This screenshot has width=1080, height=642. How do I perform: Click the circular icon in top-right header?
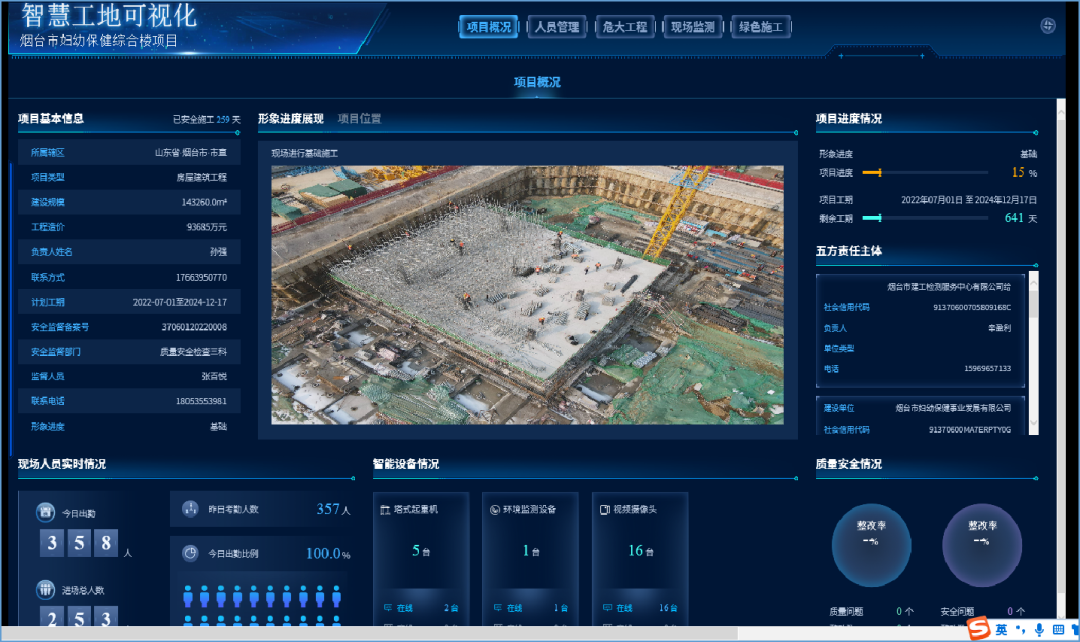point(1048,27)
